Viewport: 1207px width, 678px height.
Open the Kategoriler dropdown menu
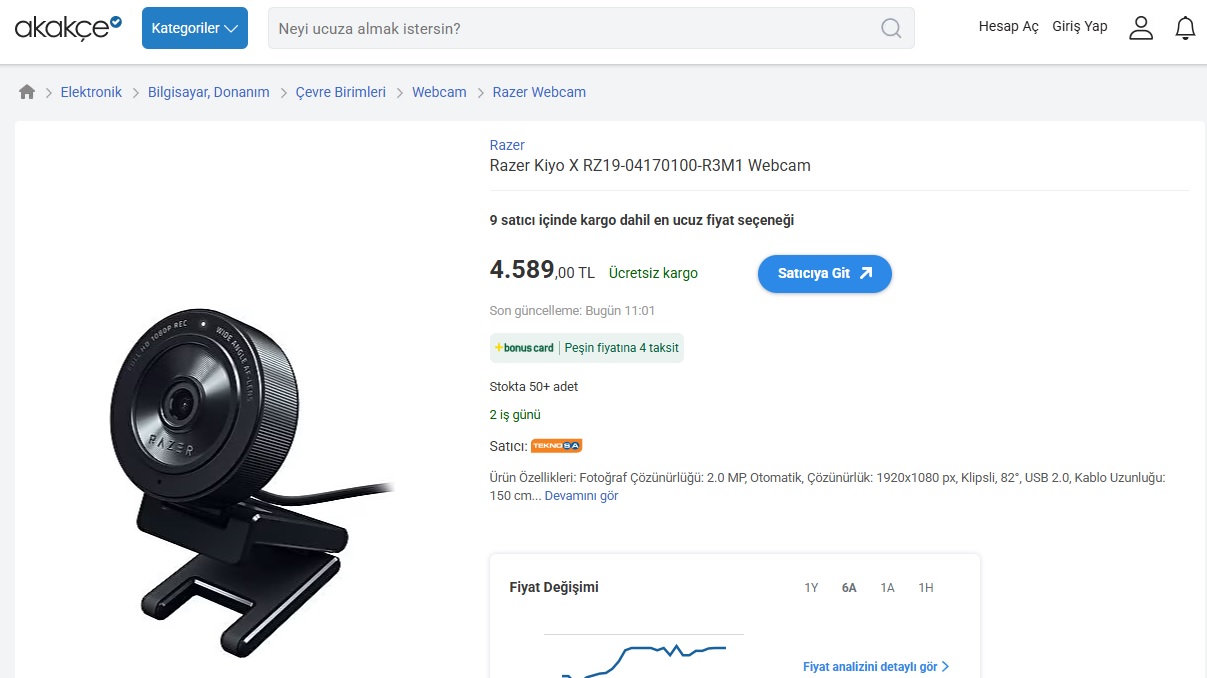tap(195, 28)
